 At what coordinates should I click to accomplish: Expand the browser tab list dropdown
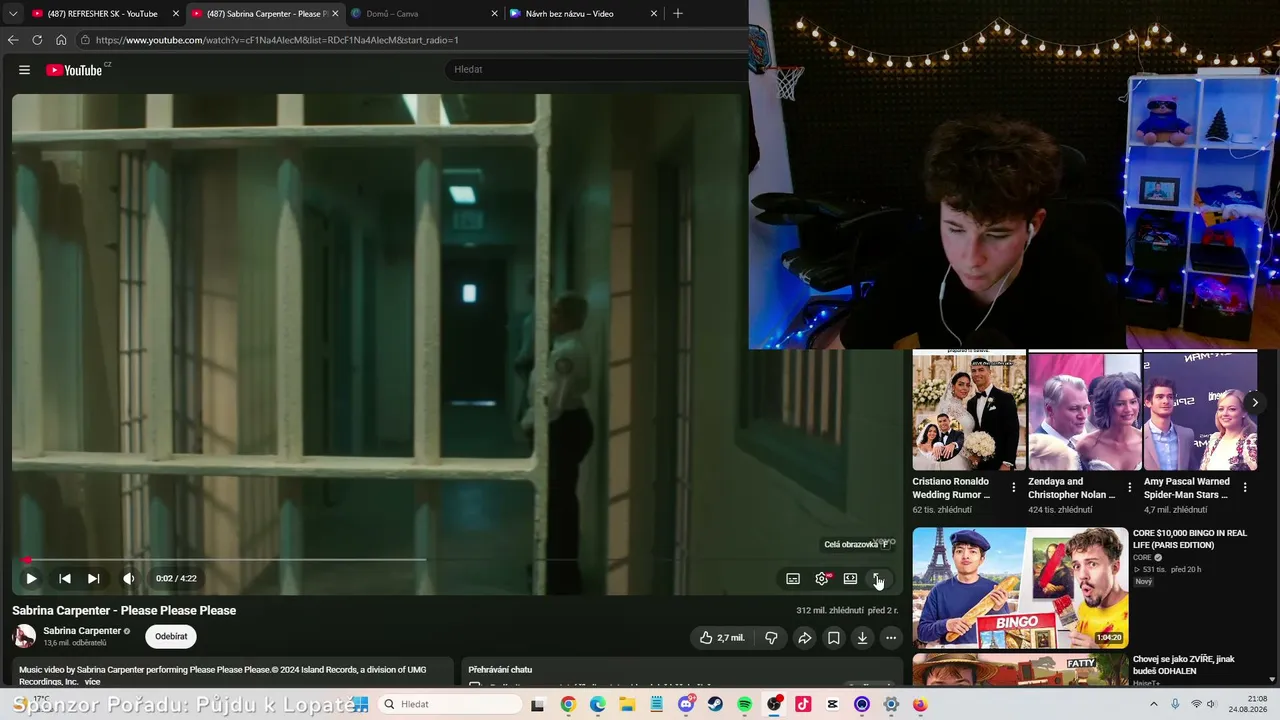pos(13,14)
